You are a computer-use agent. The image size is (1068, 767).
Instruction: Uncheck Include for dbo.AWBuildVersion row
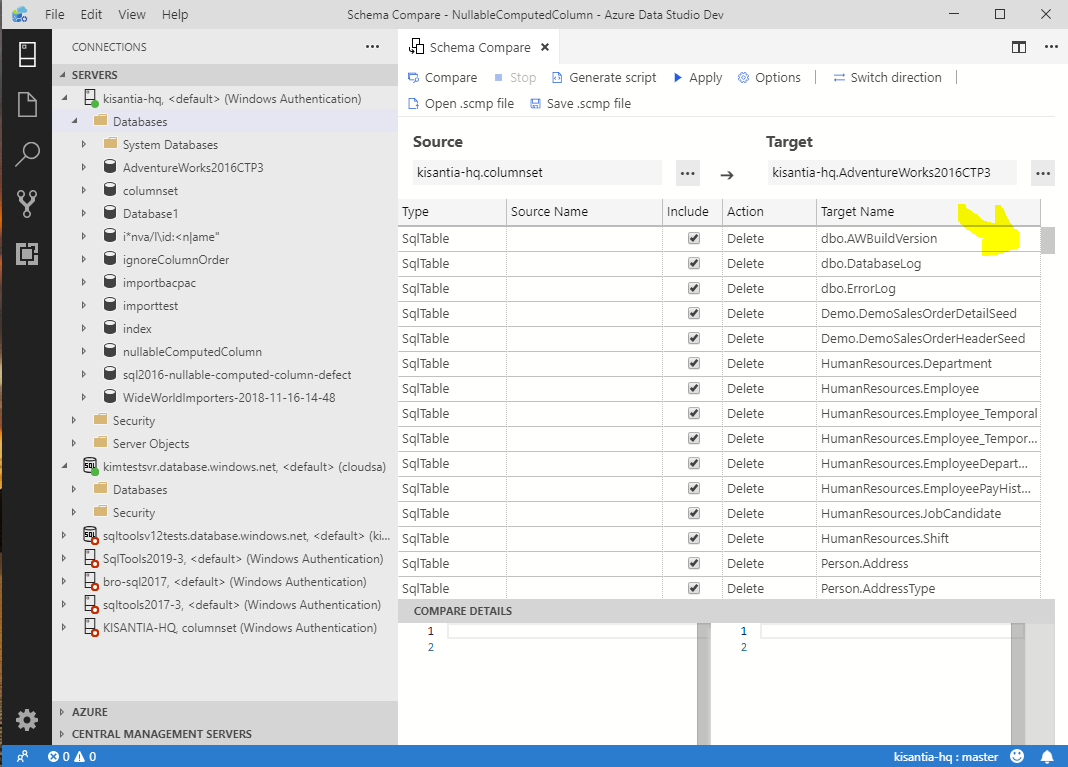pos(693,238)
